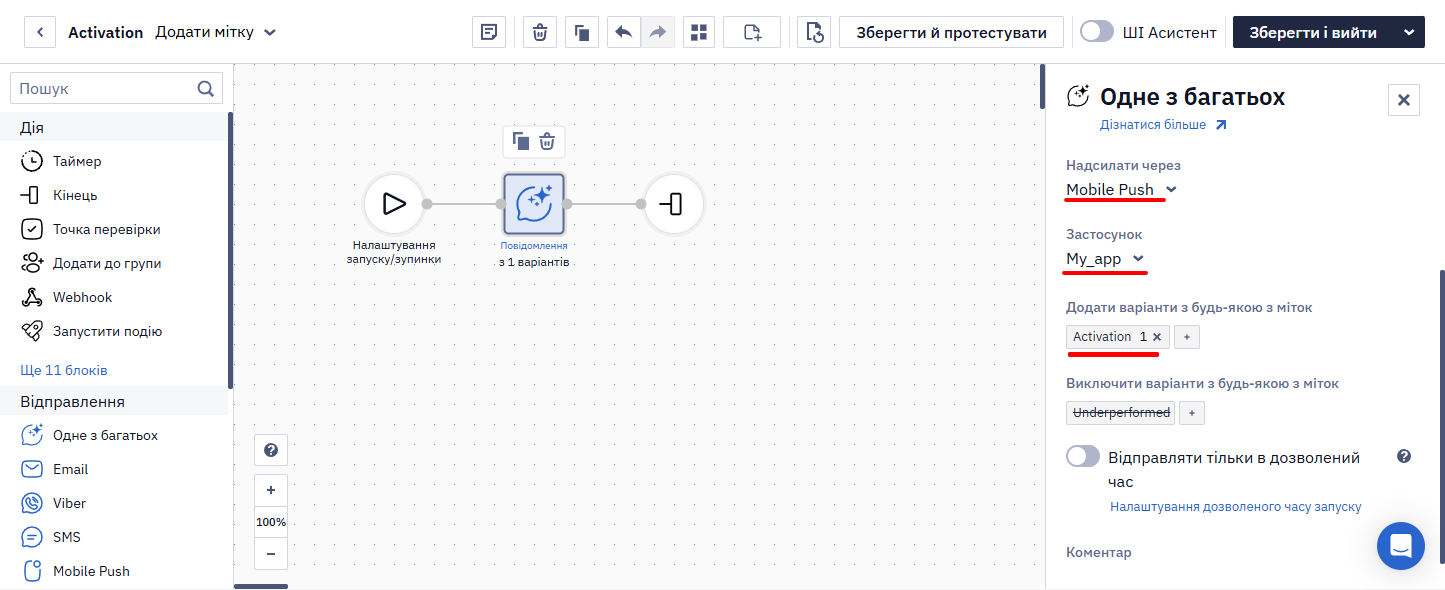Click the Пошук search field

click(x=116, y=89)
